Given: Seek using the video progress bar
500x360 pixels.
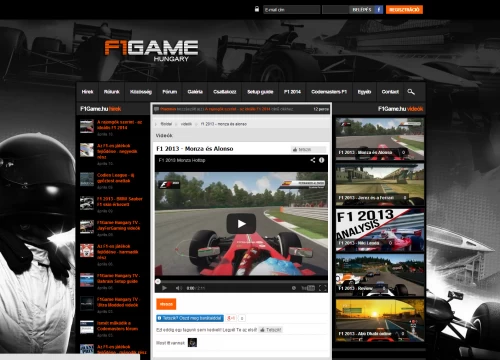Looking at the screenshot, I should pyautogui.click(x=241, y=281).
